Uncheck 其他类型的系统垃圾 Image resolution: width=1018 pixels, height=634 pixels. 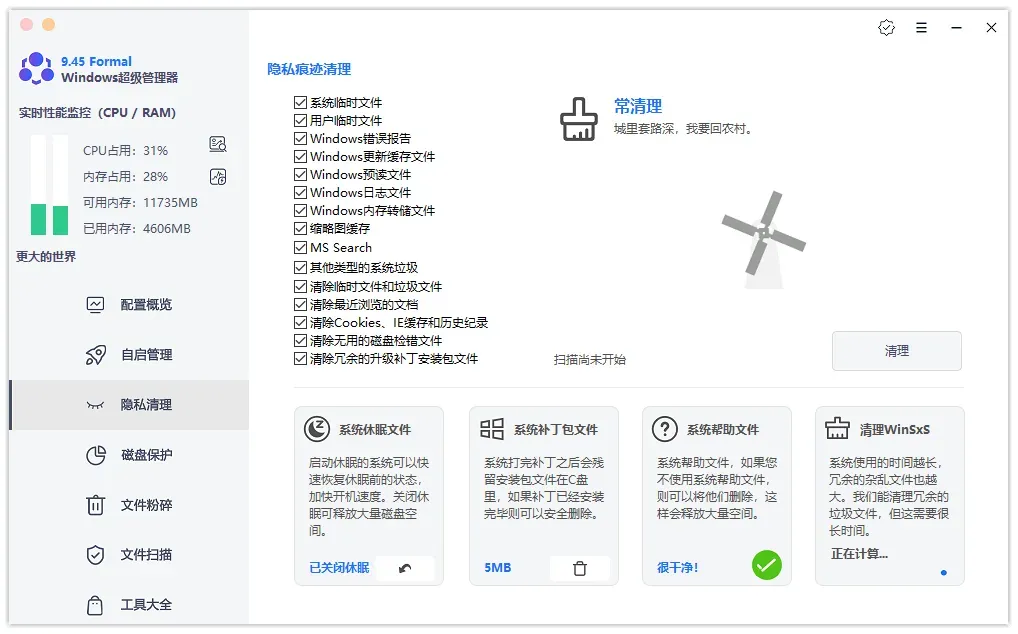pos(300,267)
